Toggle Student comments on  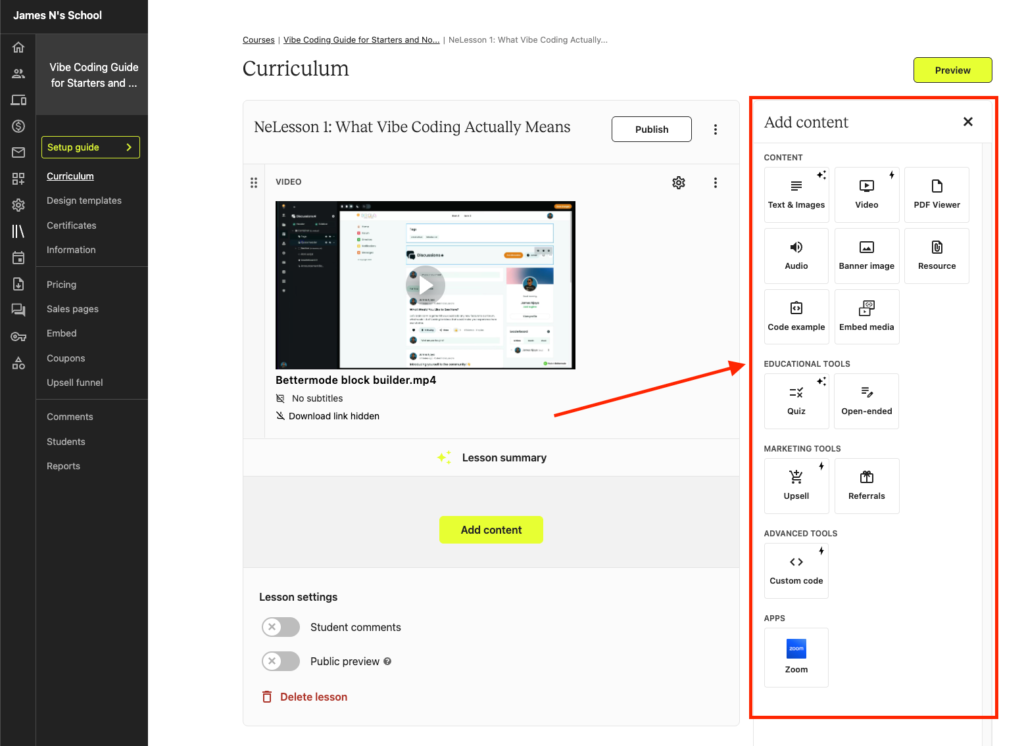tap(280, 627)
